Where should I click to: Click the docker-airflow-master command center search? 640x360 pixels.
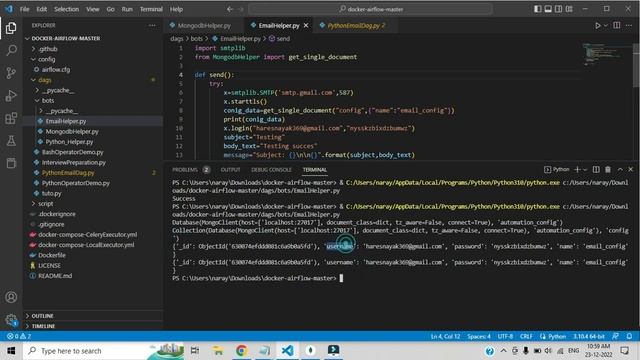pos(370,9)
